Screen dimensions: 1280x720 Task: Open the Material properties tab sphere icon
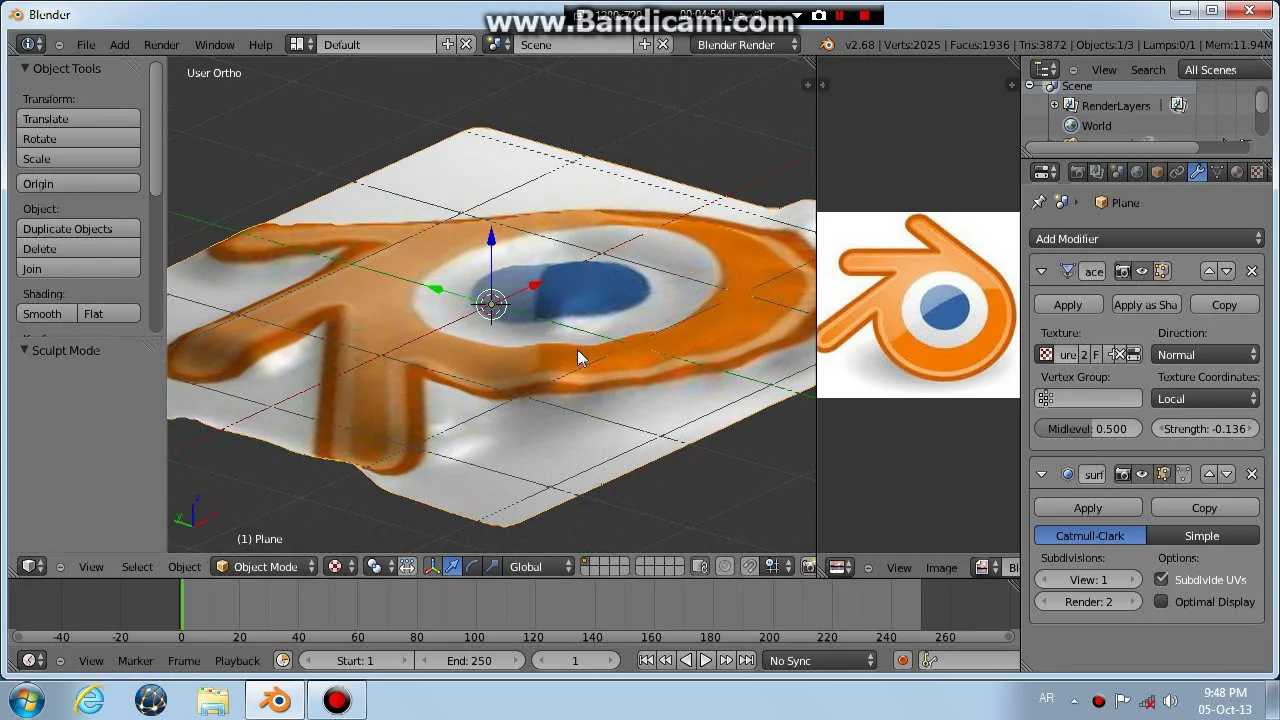[1237, 172]
